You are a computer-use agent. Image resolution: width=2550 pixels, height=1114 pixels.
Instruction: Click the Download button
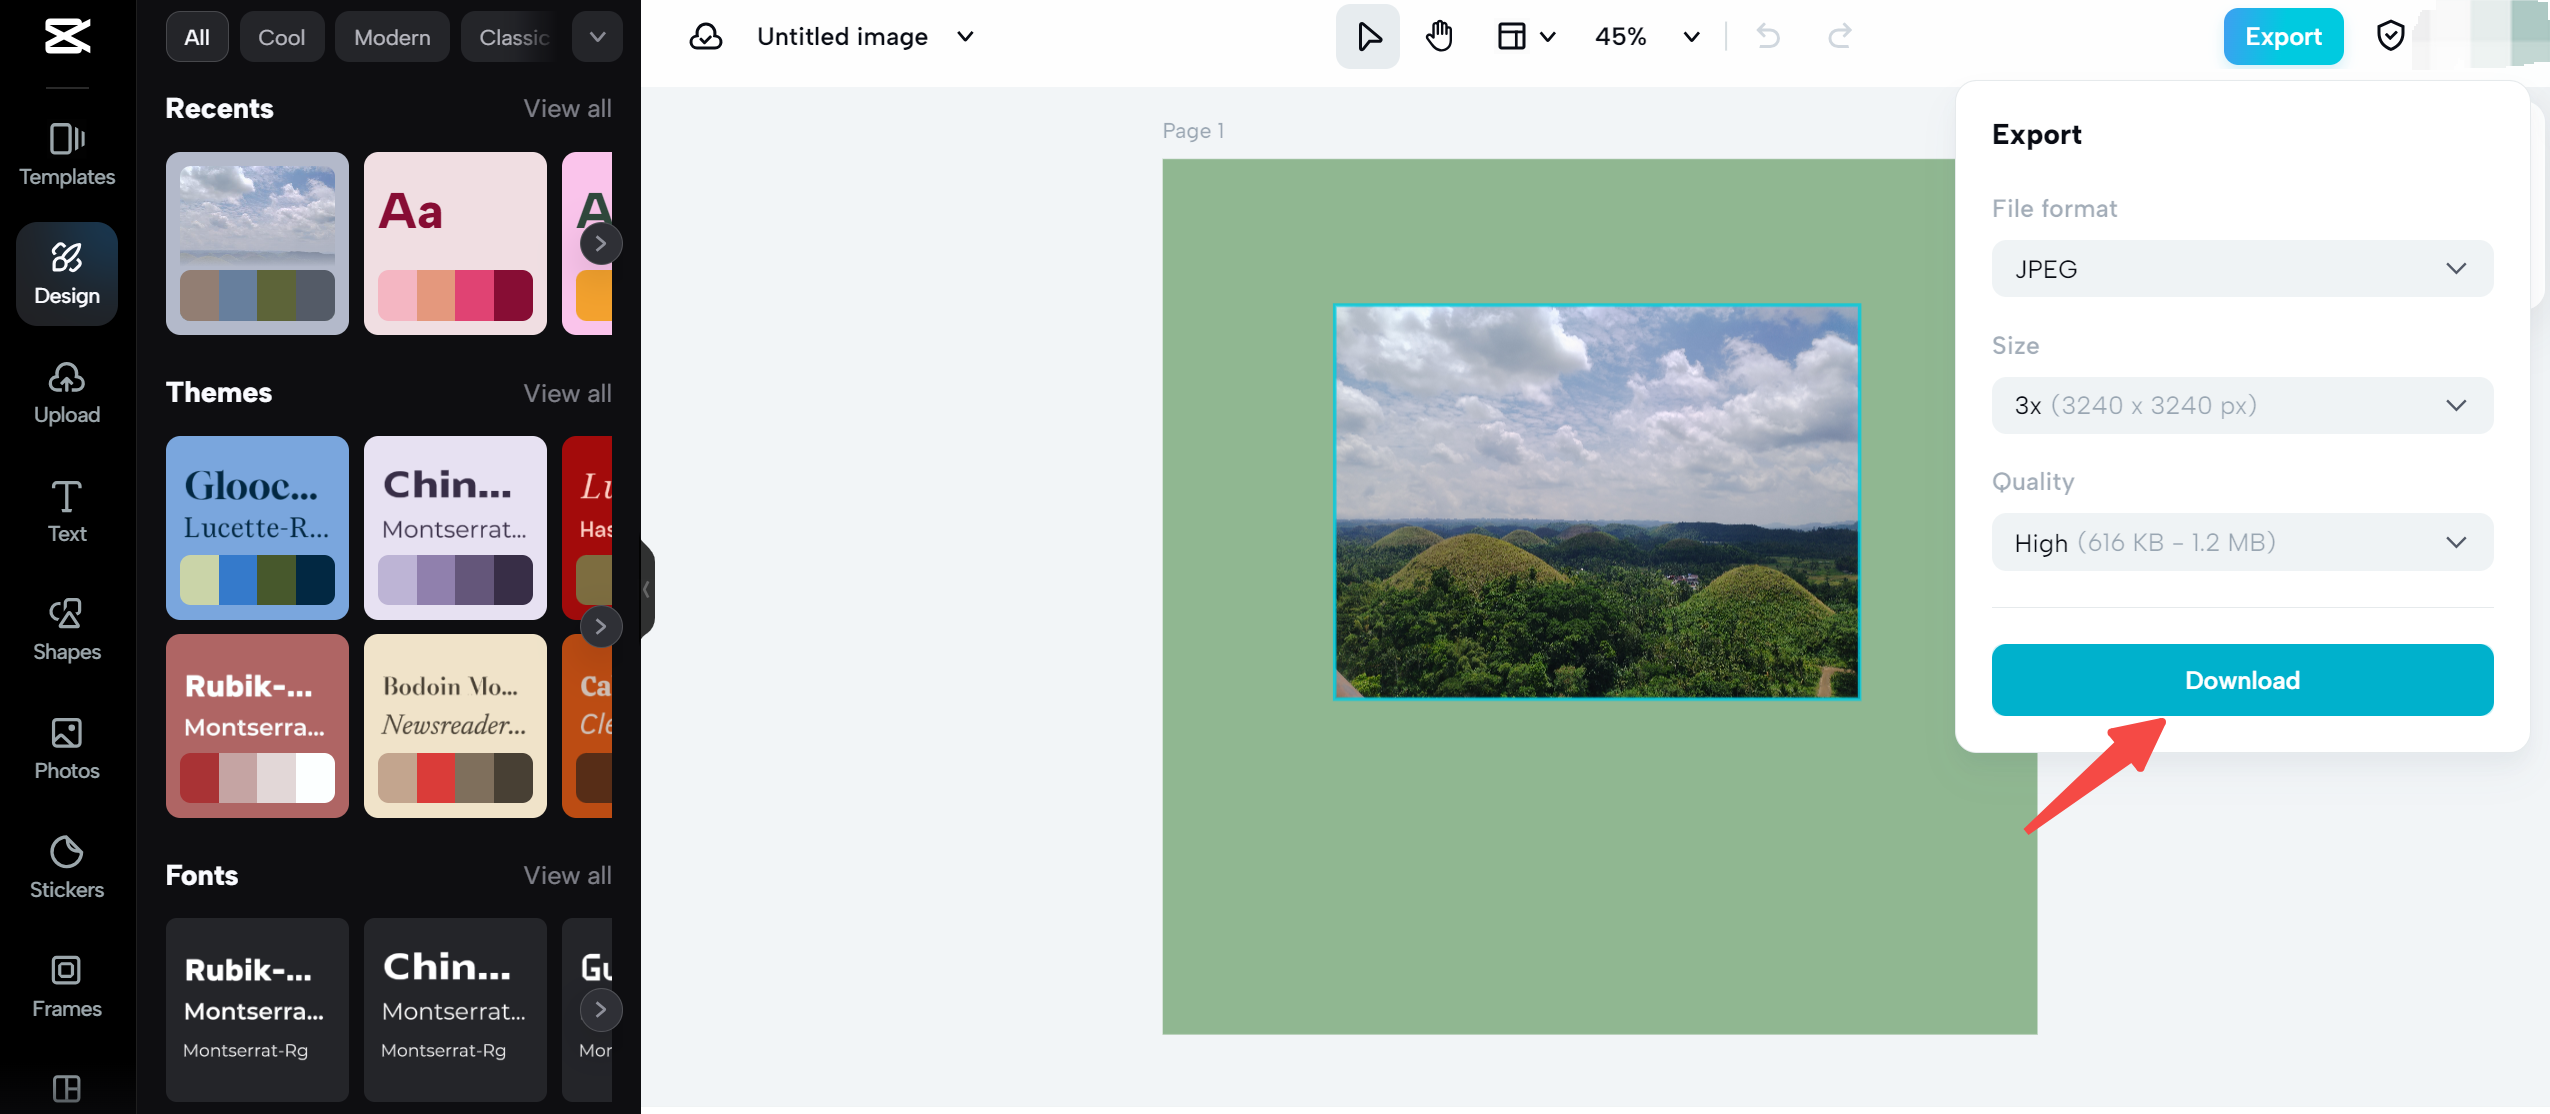pos(2243,680)
